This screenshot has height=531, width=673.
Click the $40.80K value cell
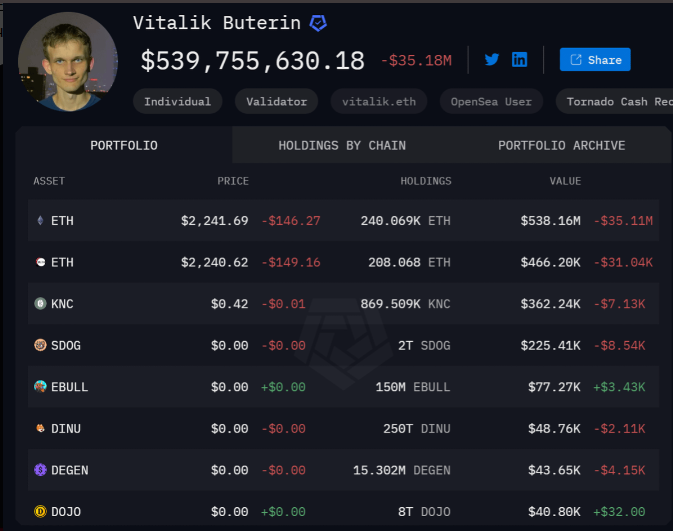pyautogui.click(x=554, y=512)
